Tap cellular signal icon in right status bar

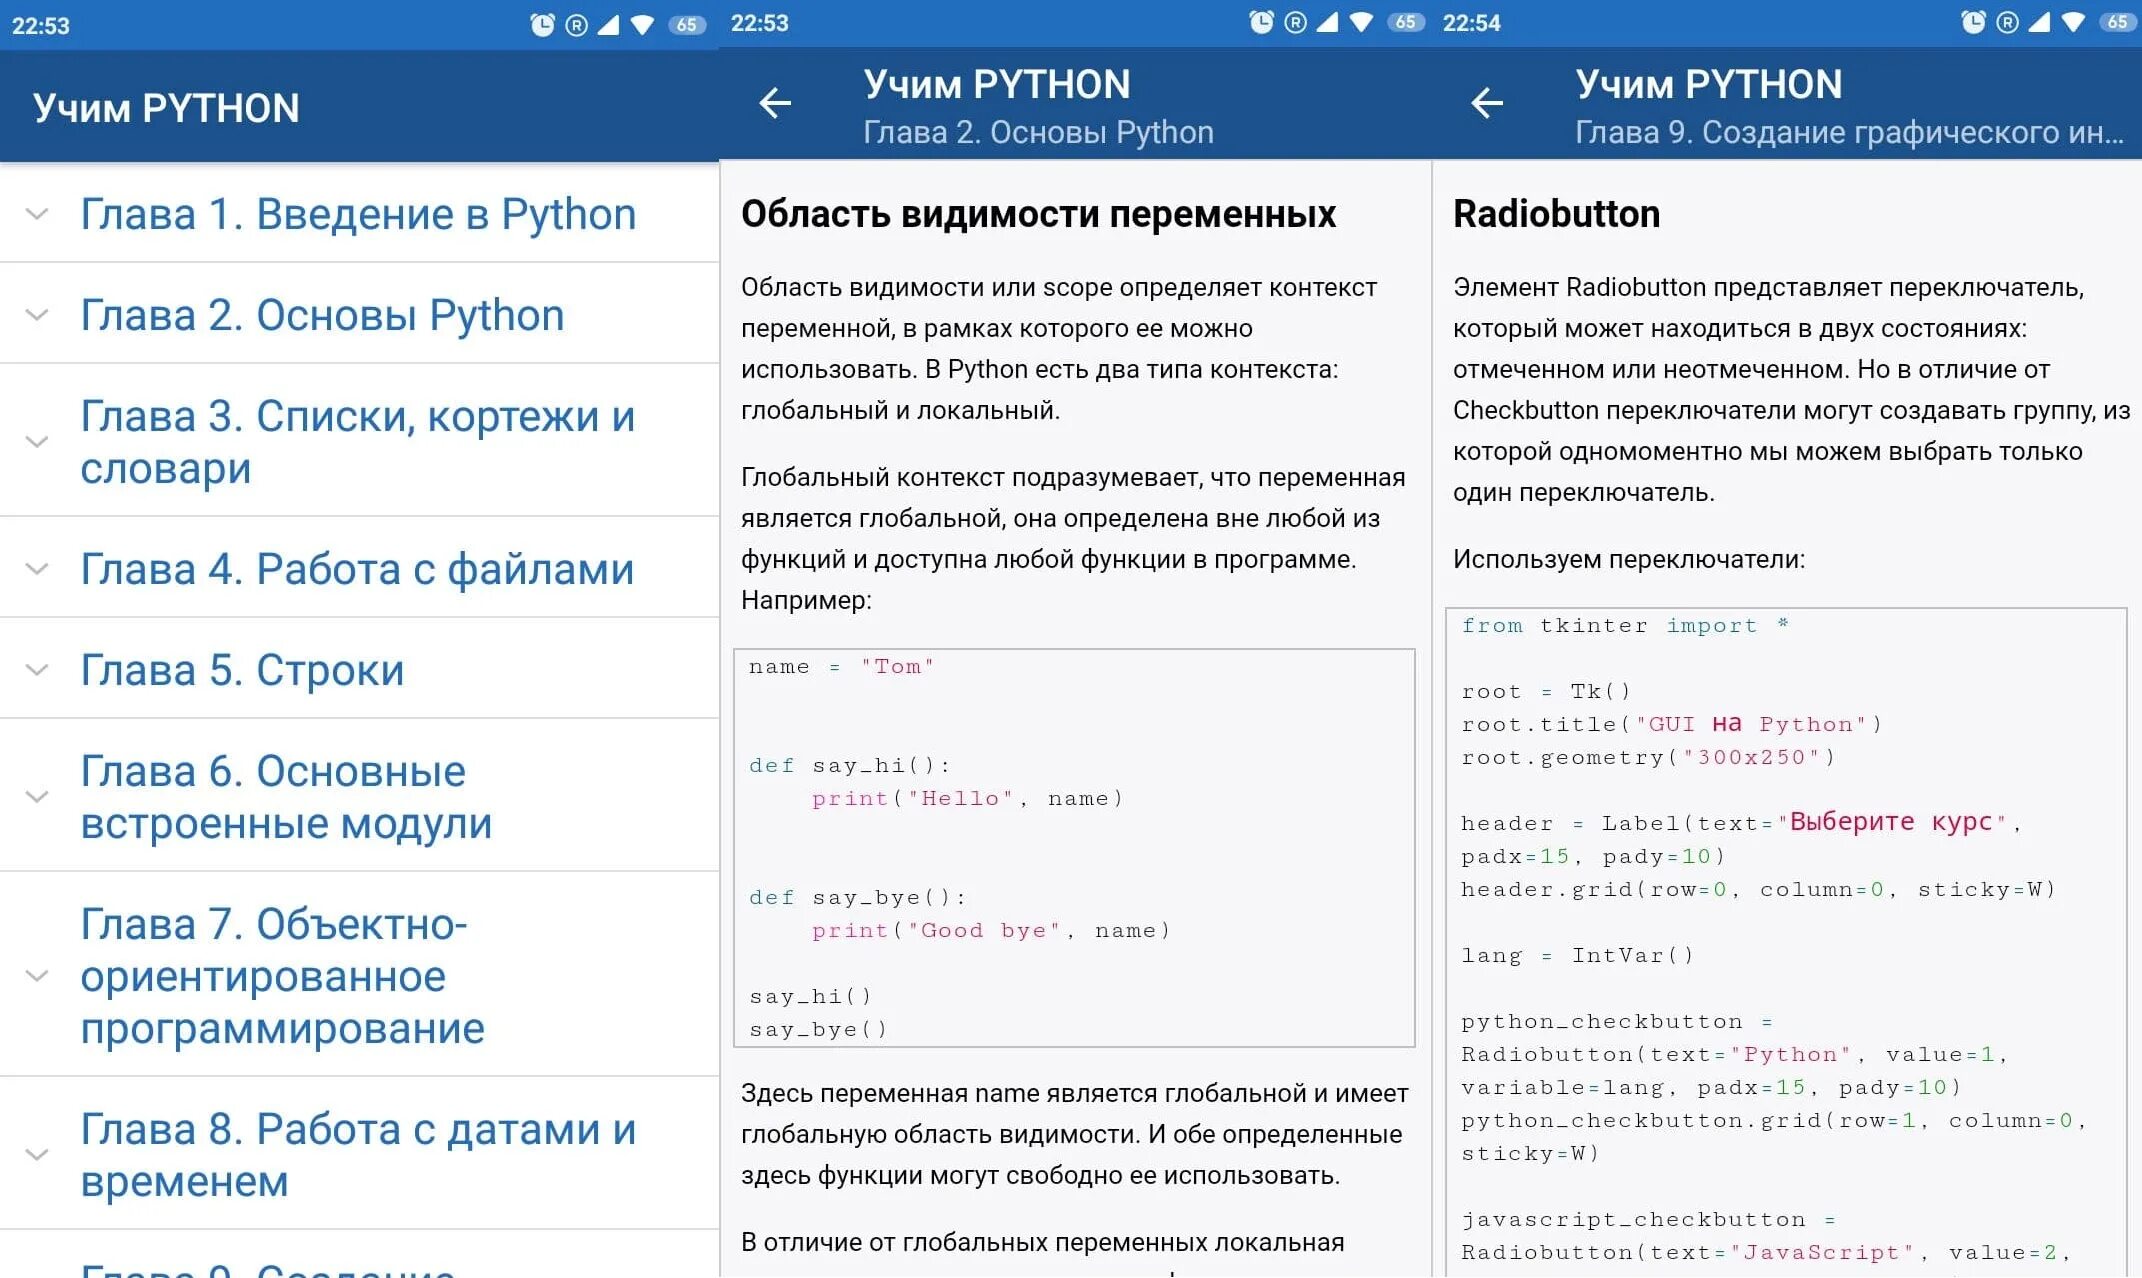tap(2039, 23)
